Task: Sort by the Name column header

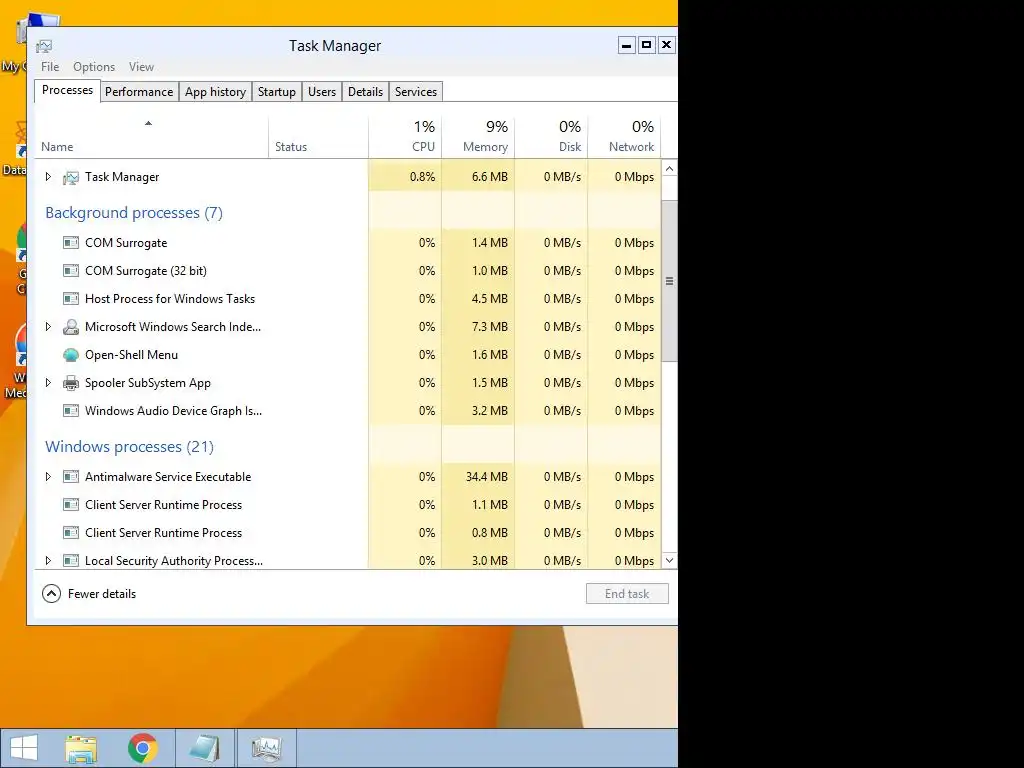Action: 151,137
